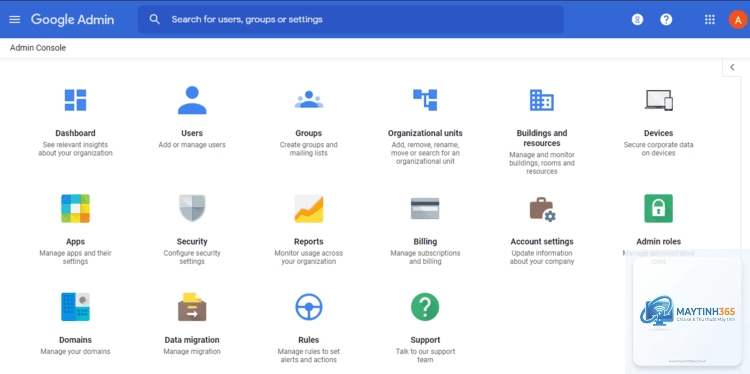Open the Account settings briefcase icon
The width and height of the screenshot is (750, 374).
point(542,209)
